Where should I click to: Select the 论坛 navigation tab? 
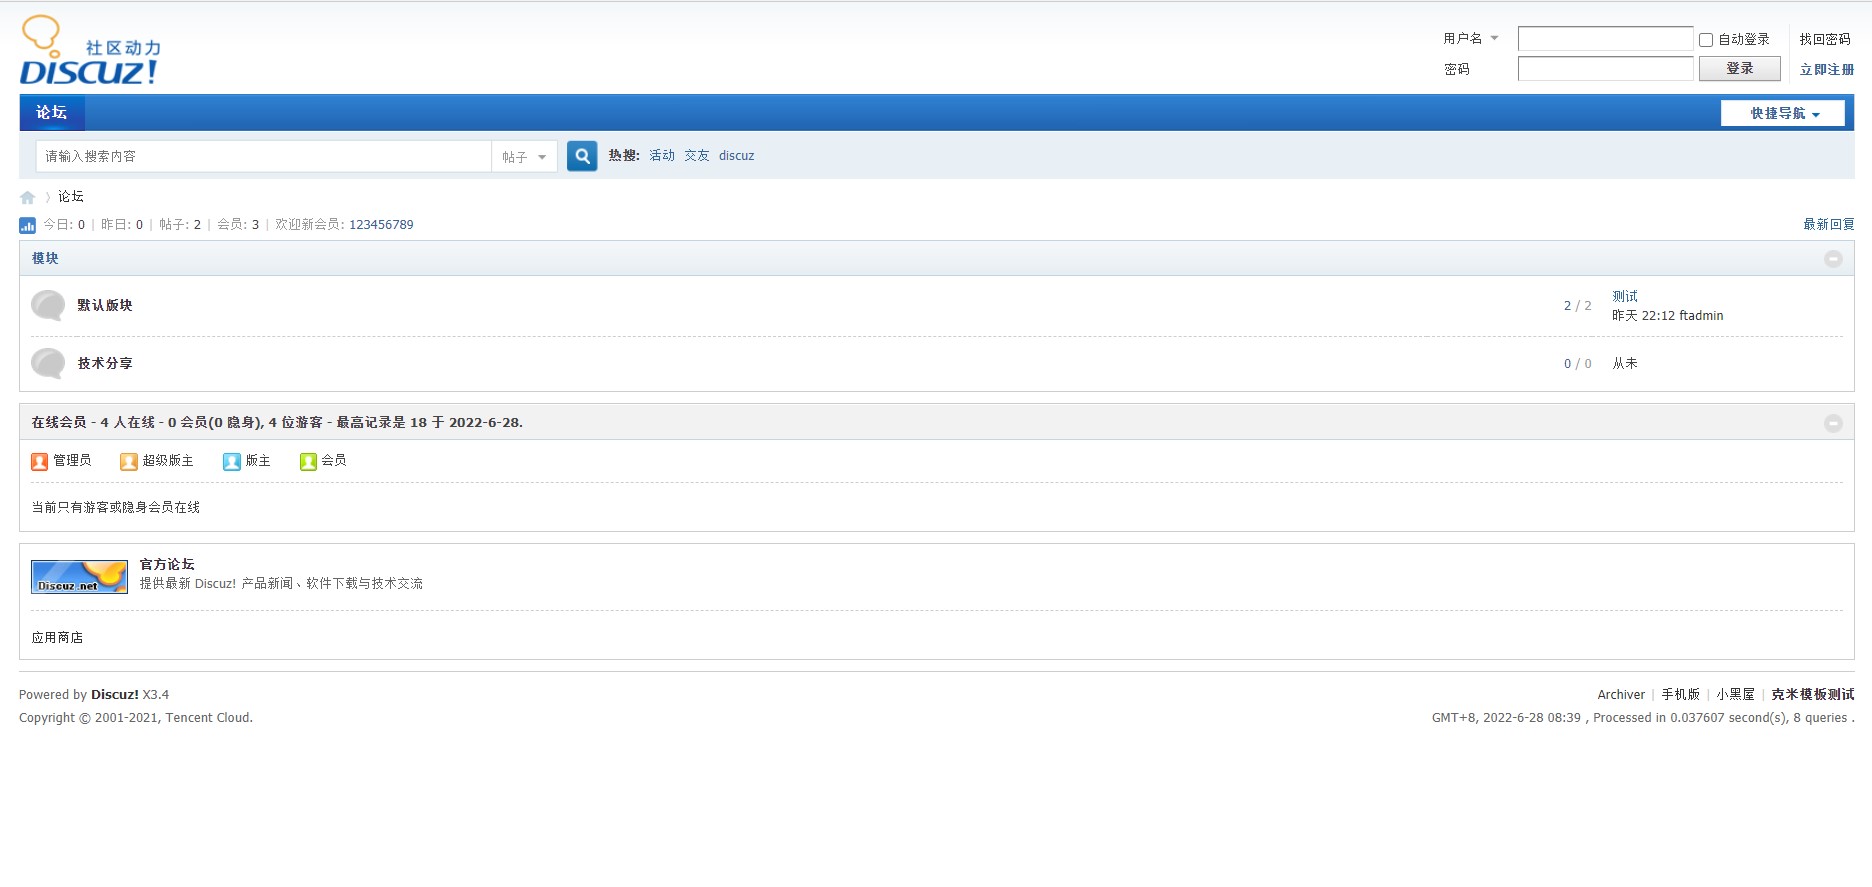tap(52, 113)
